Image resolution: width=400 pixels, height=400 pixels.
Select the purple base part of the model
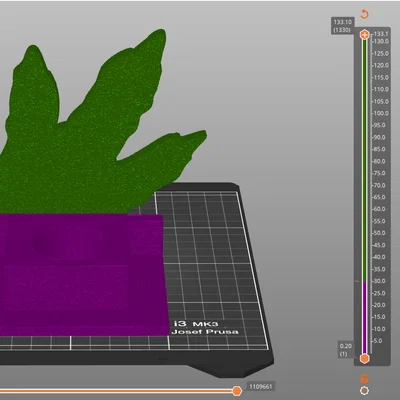[83, 275]
